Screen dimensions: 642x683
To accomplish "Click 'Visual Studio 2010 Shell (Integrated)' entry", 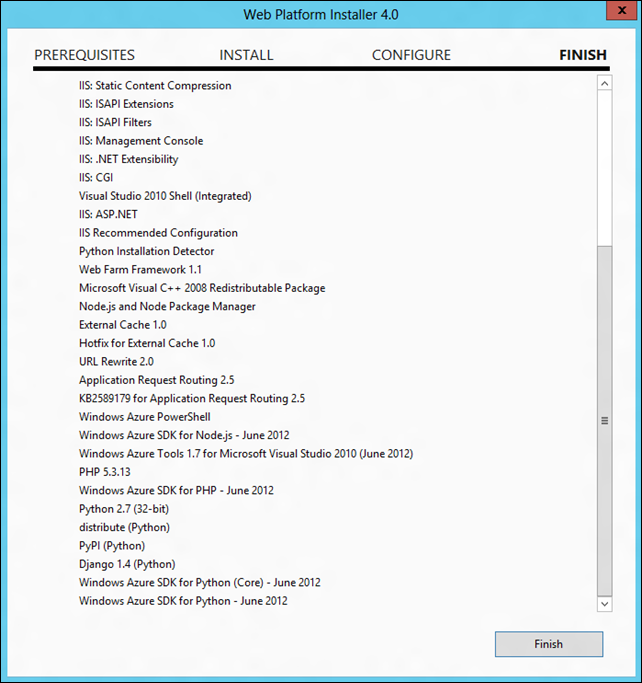I will [x=165, y=196].
